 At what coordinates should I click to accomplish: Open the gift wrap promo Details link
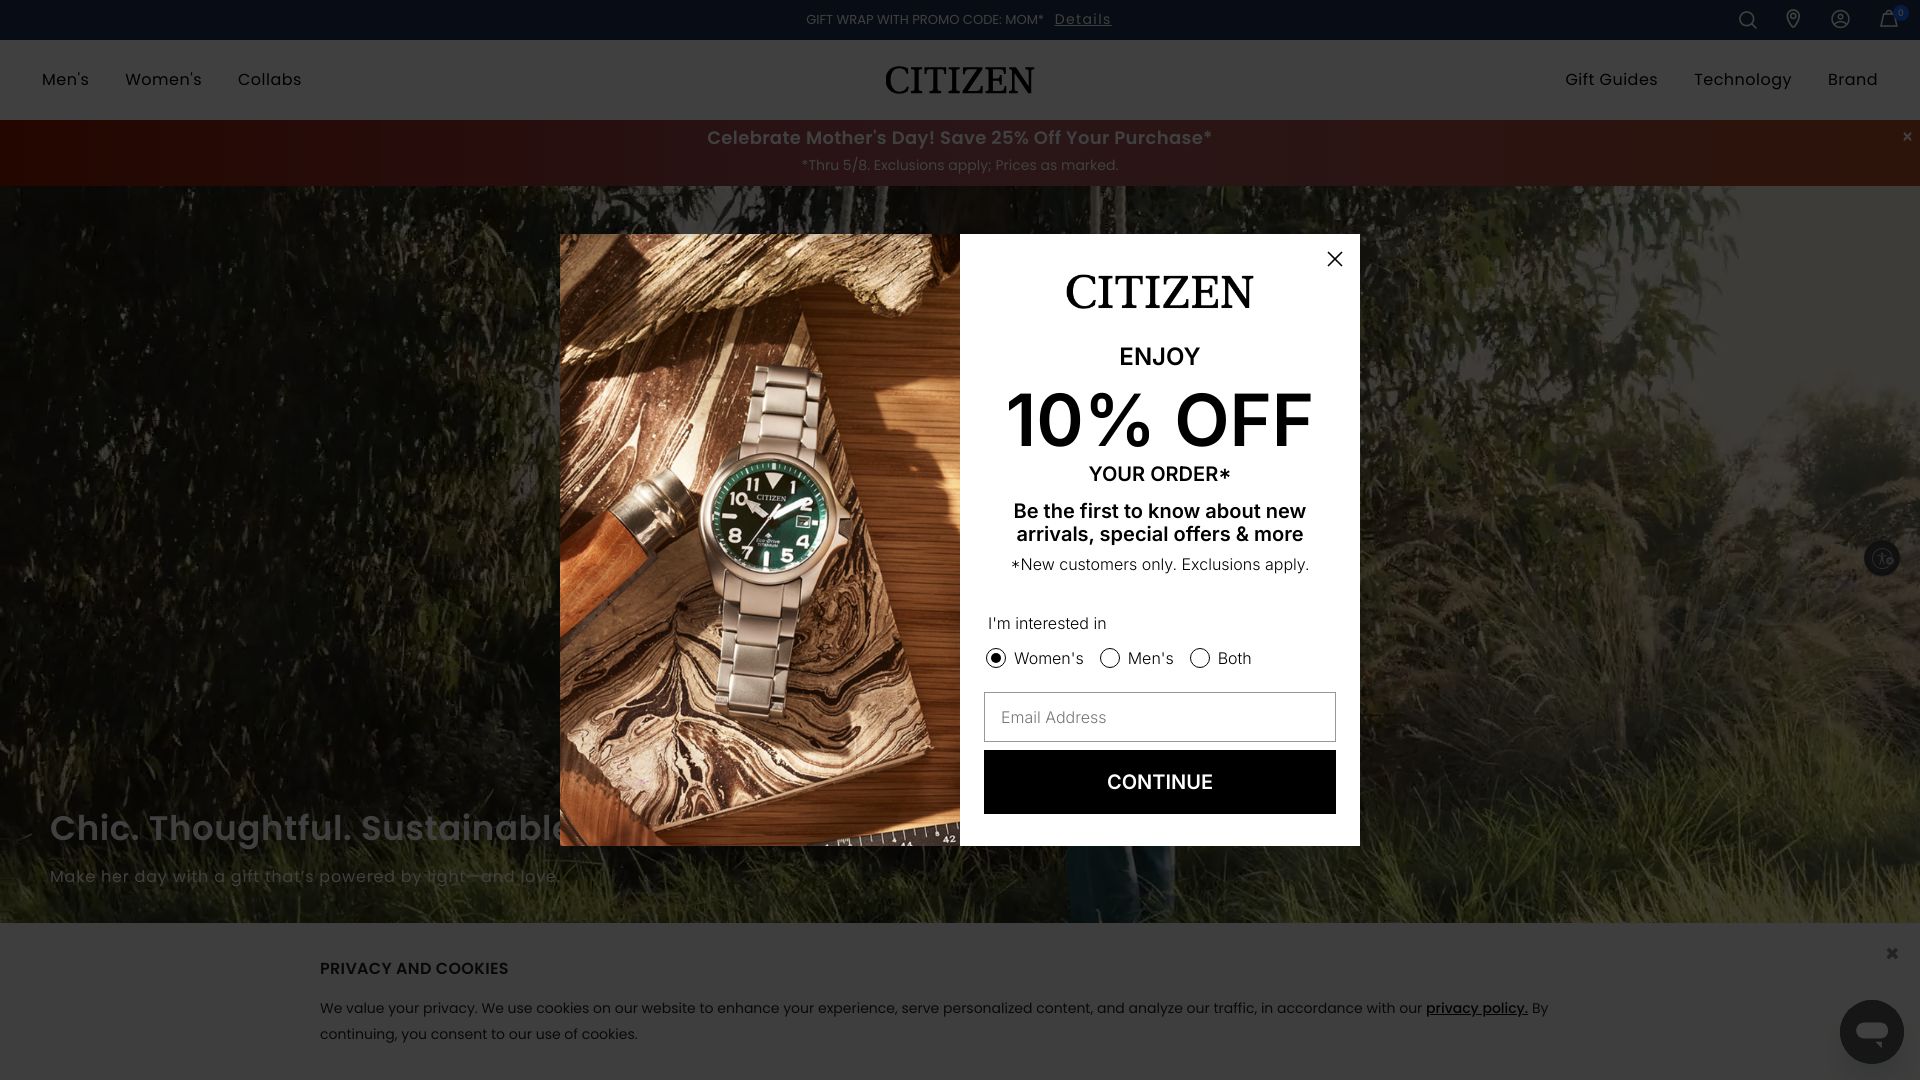pos(1082,19)
